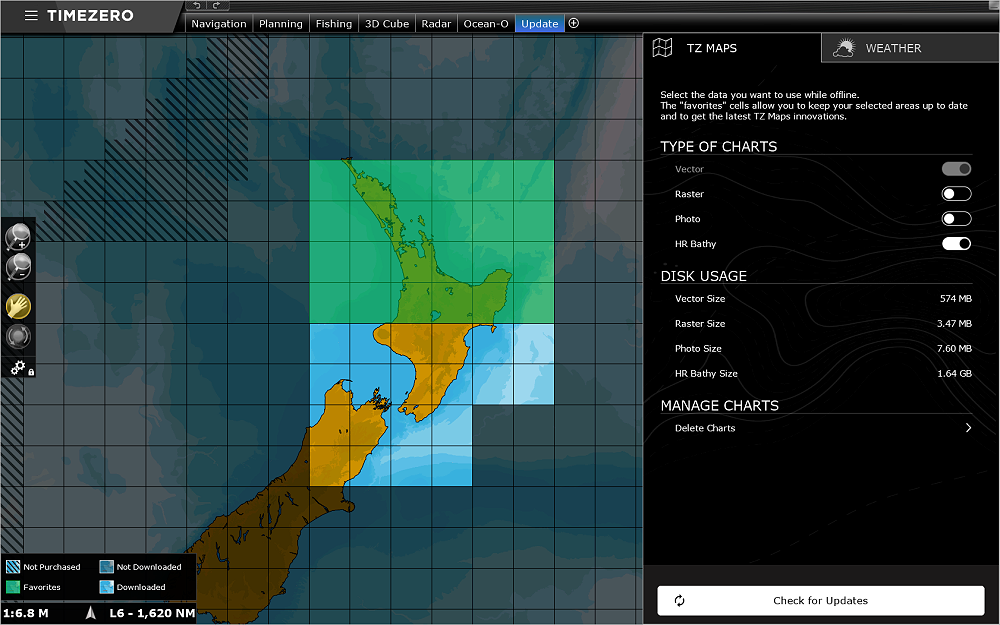Expand the Delete Charts chevron

[967, 428]
